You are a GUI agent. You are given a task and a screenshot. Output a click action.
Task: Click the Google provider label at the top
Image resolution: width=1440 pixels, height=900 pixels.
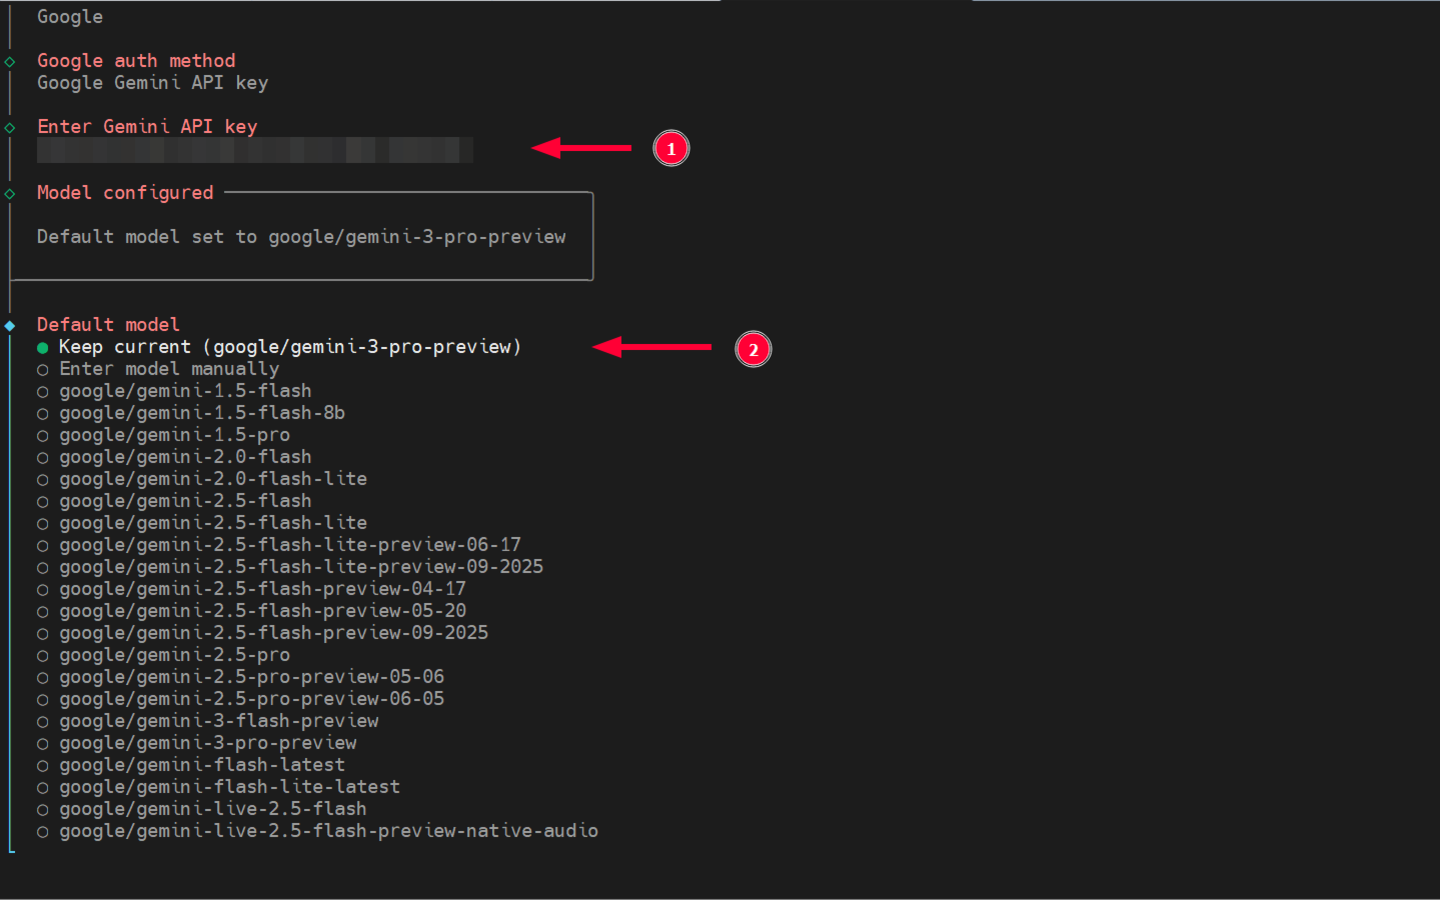coord(69,16)
